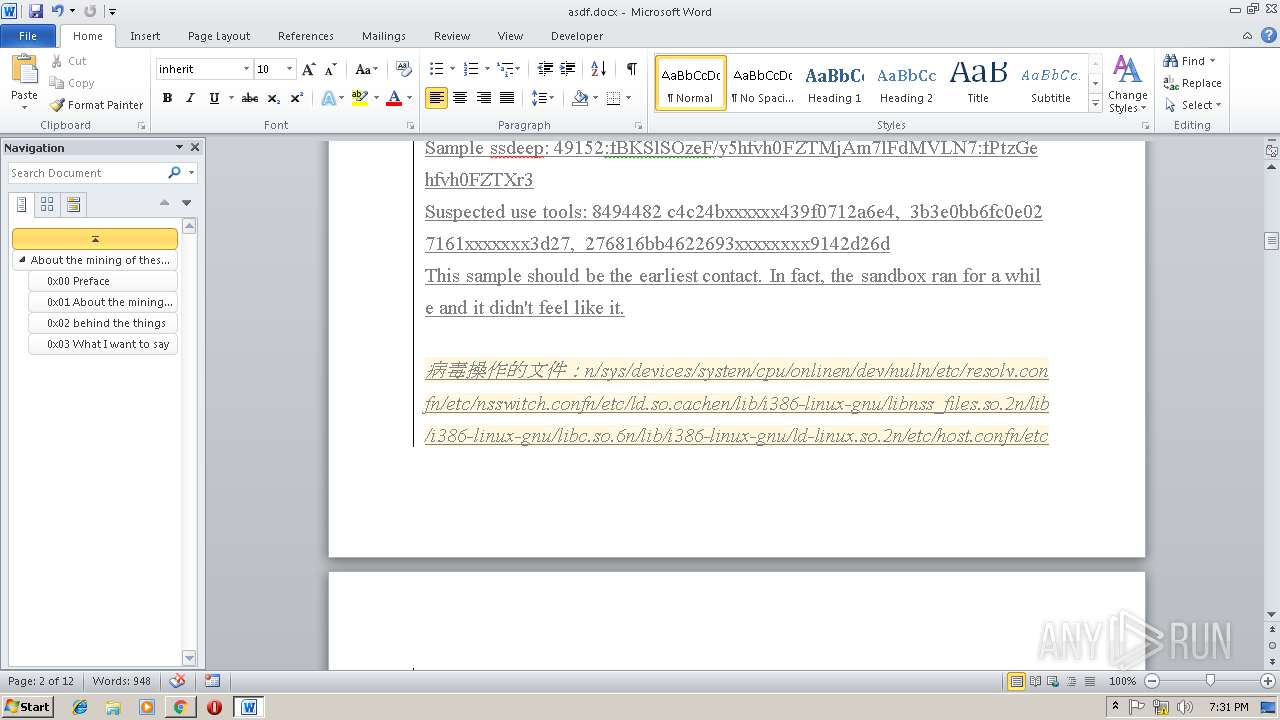The image size is (1280, 720).
Task: Click the Paste icon
Action: pos(24,70)
